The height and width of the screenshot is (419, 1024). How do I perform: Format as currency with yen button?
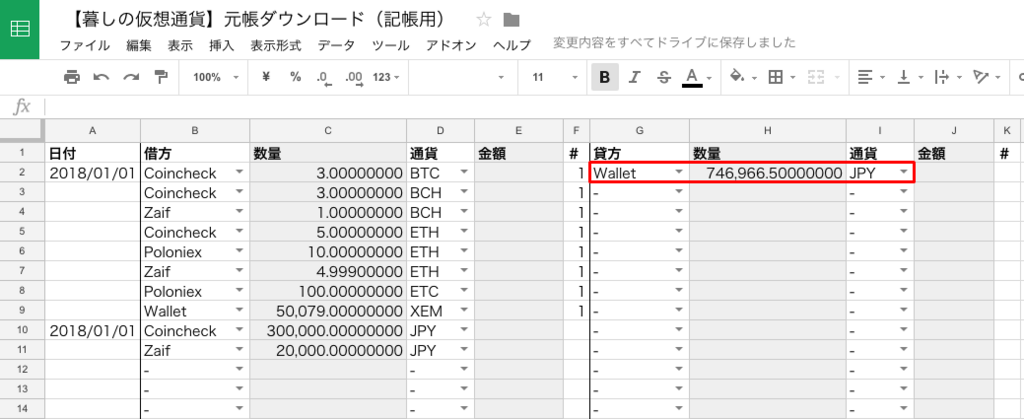(x=266, y=77)
